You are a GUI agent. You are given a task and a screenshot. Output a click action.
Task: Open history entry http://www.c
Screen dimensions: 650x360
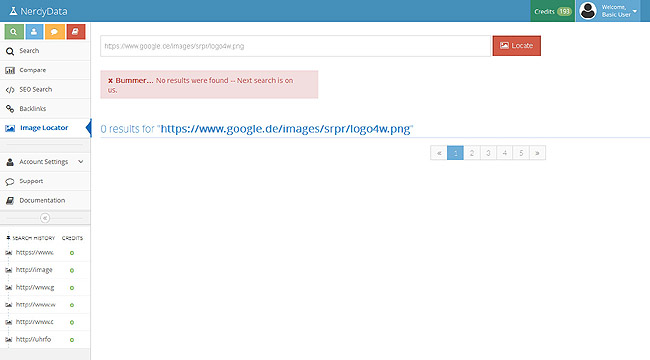tap(34, 322)
